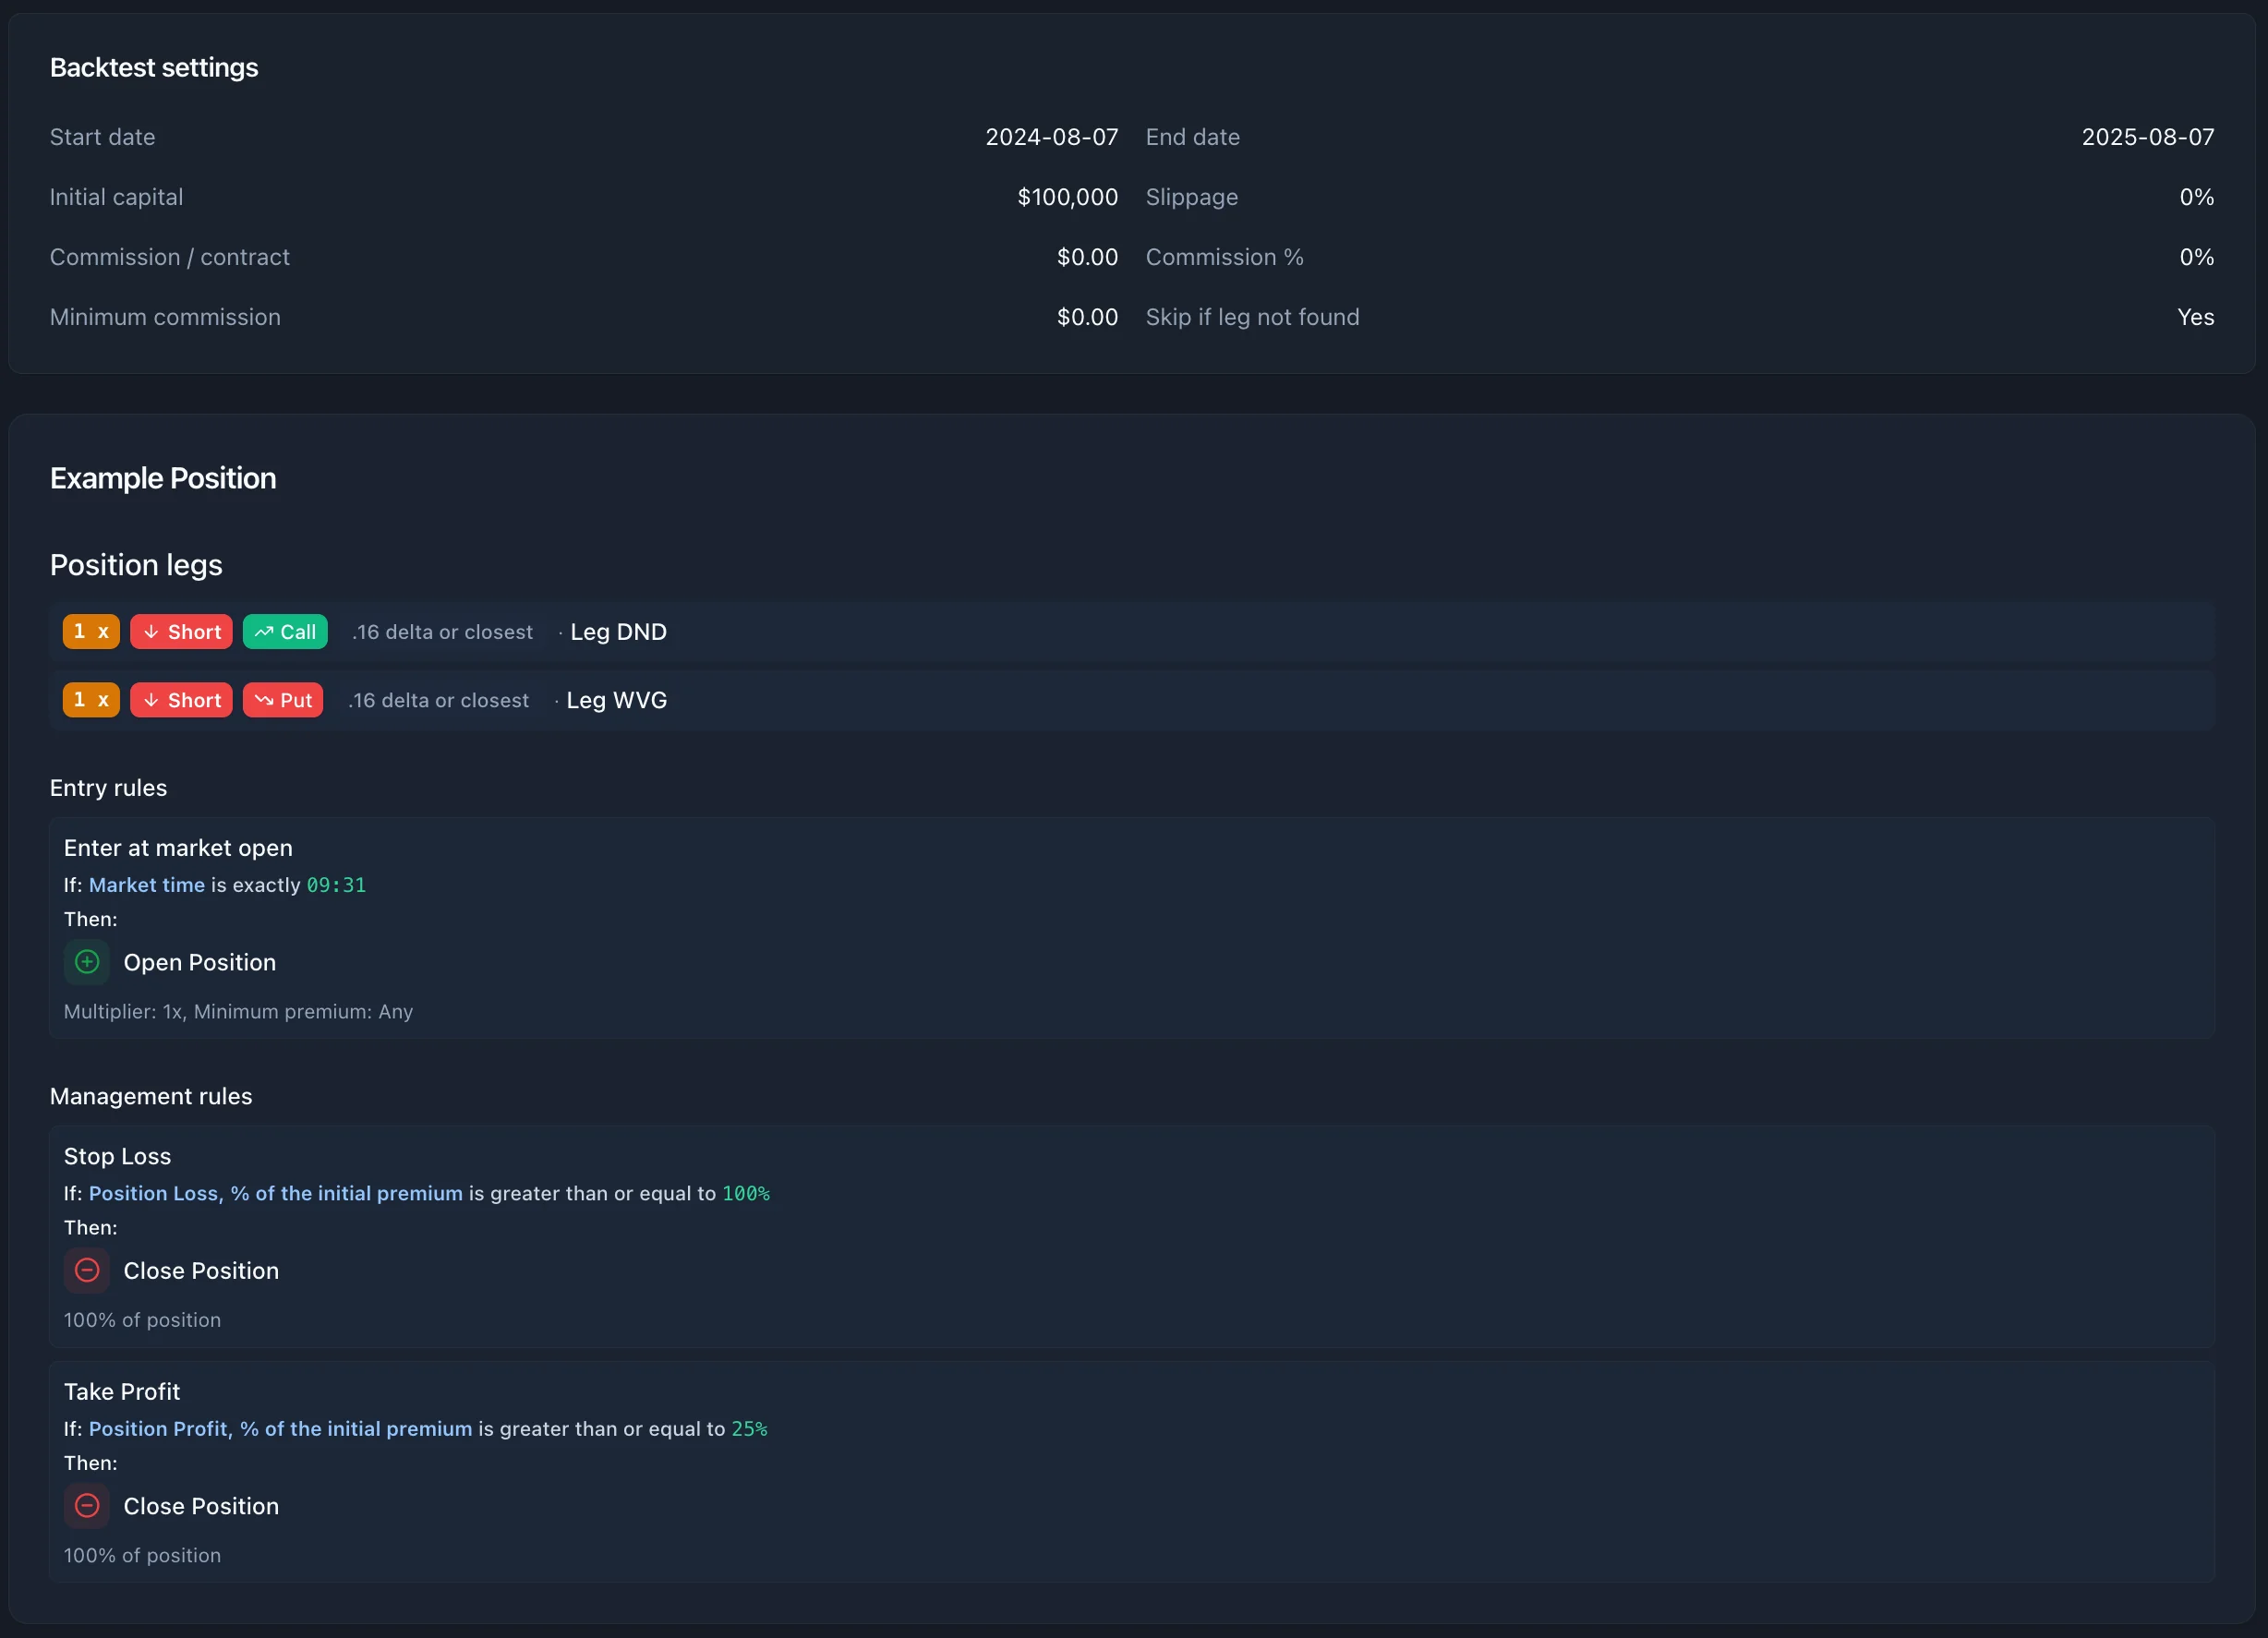Click the 100% stop loss threshold value

click(x=746, y=1193)
